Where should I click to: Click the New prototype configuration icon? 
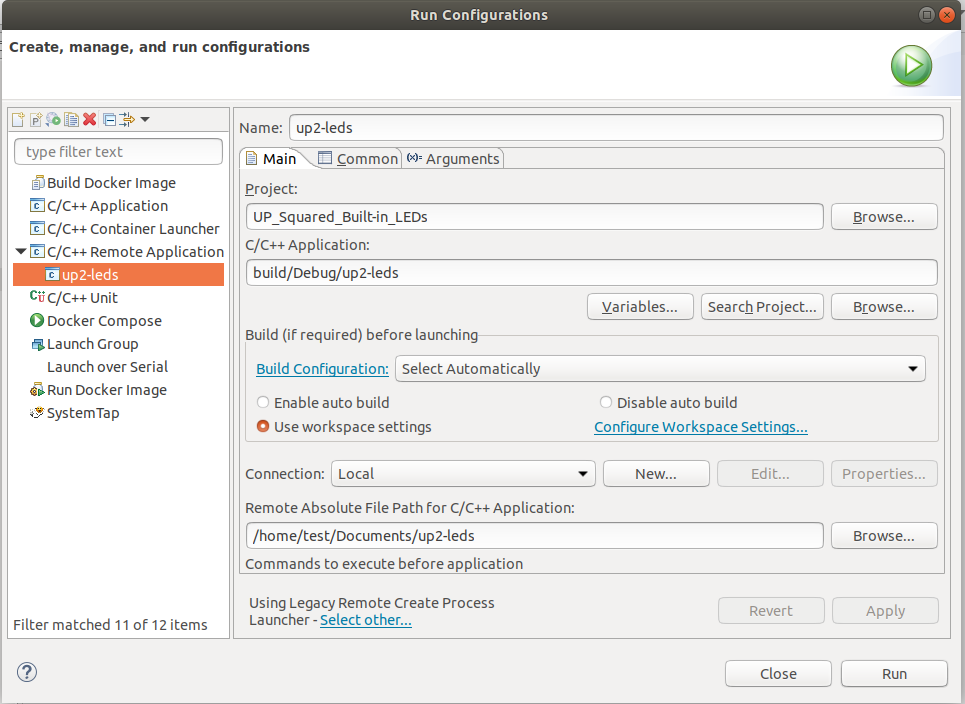(36, 120)
